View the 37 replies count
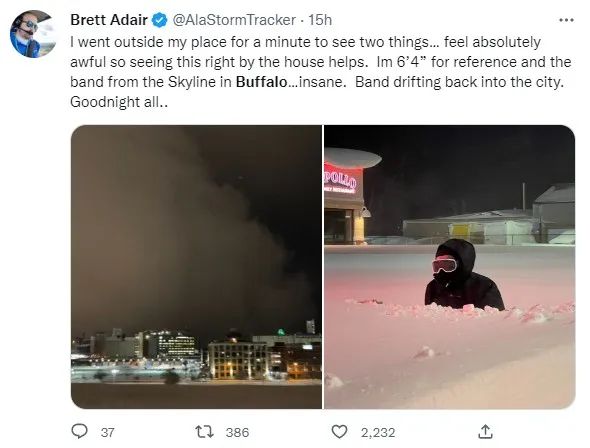Screen dimensions: 590x448 click(x=107, y=432)
